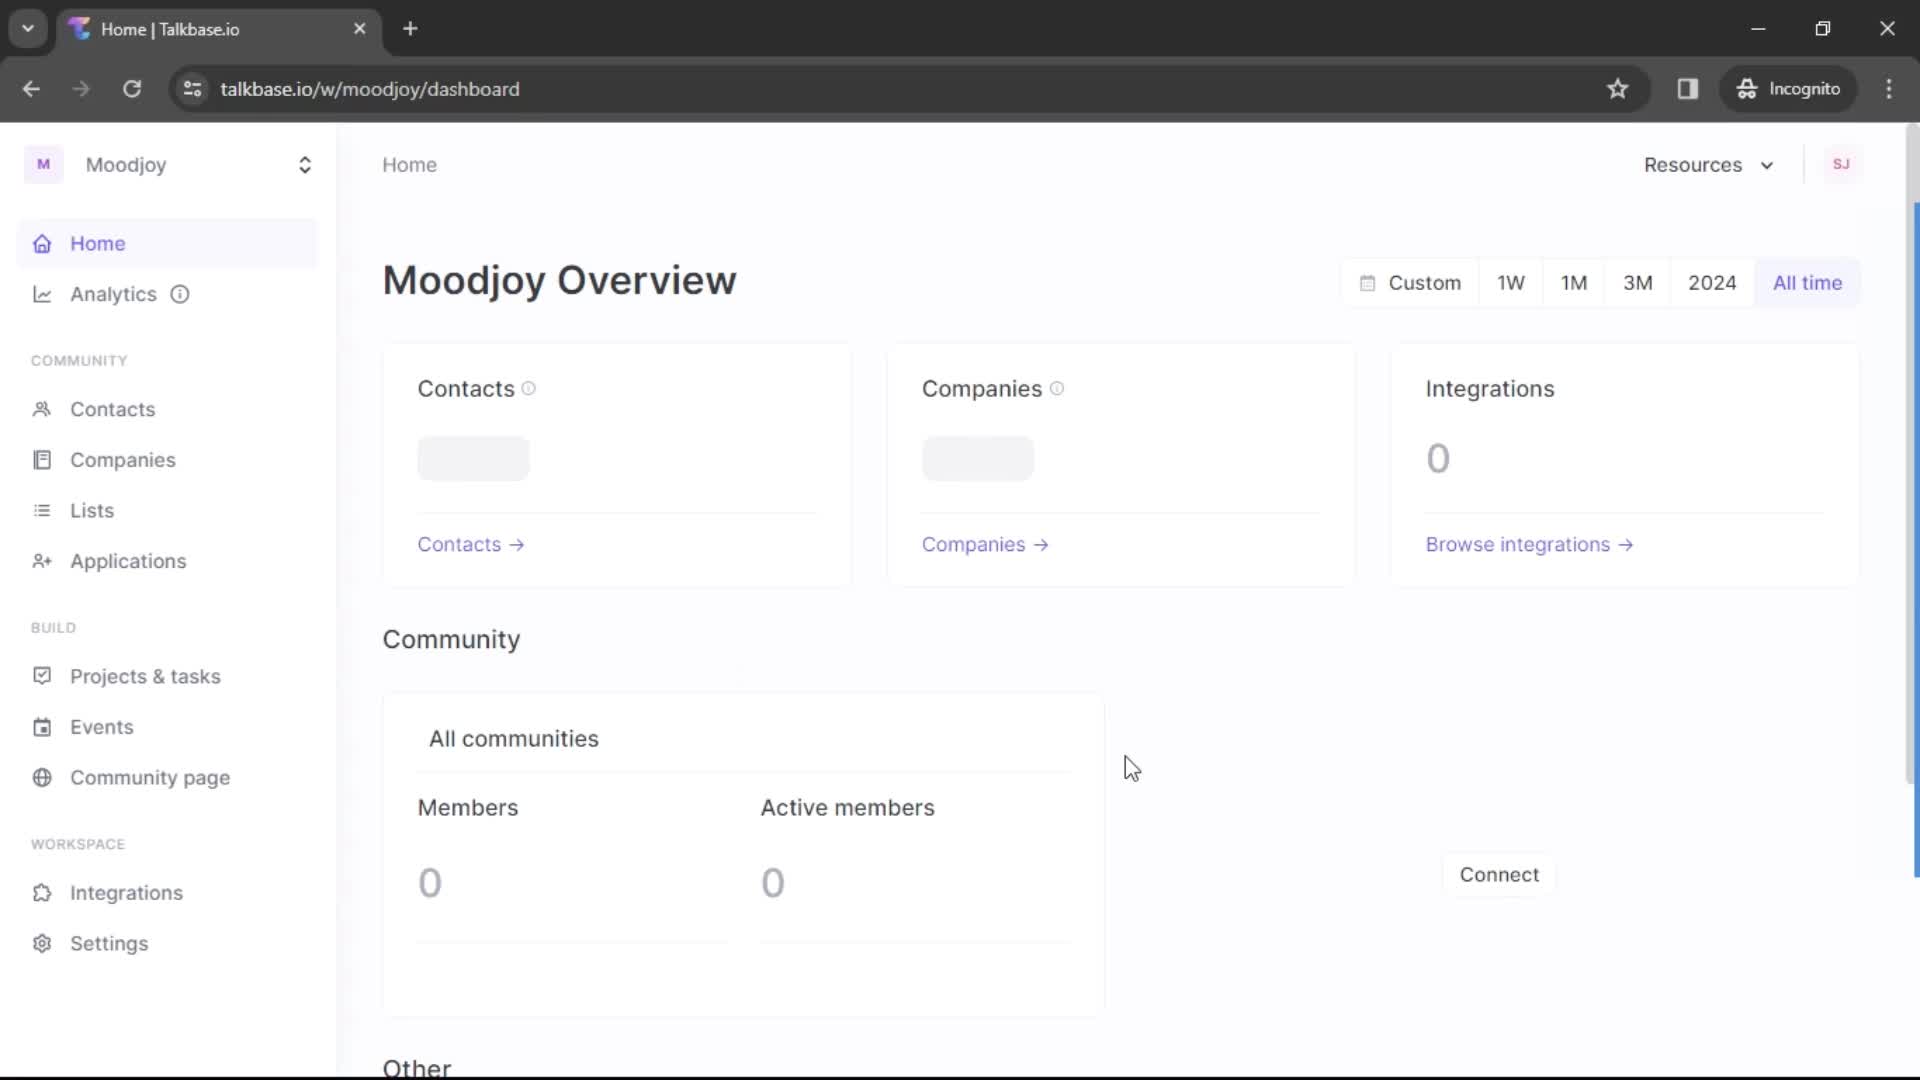Open the Custom date range picker
Viewport: 1920px width, 1080px height.
pyautogui.click(x=1410, y=283)
